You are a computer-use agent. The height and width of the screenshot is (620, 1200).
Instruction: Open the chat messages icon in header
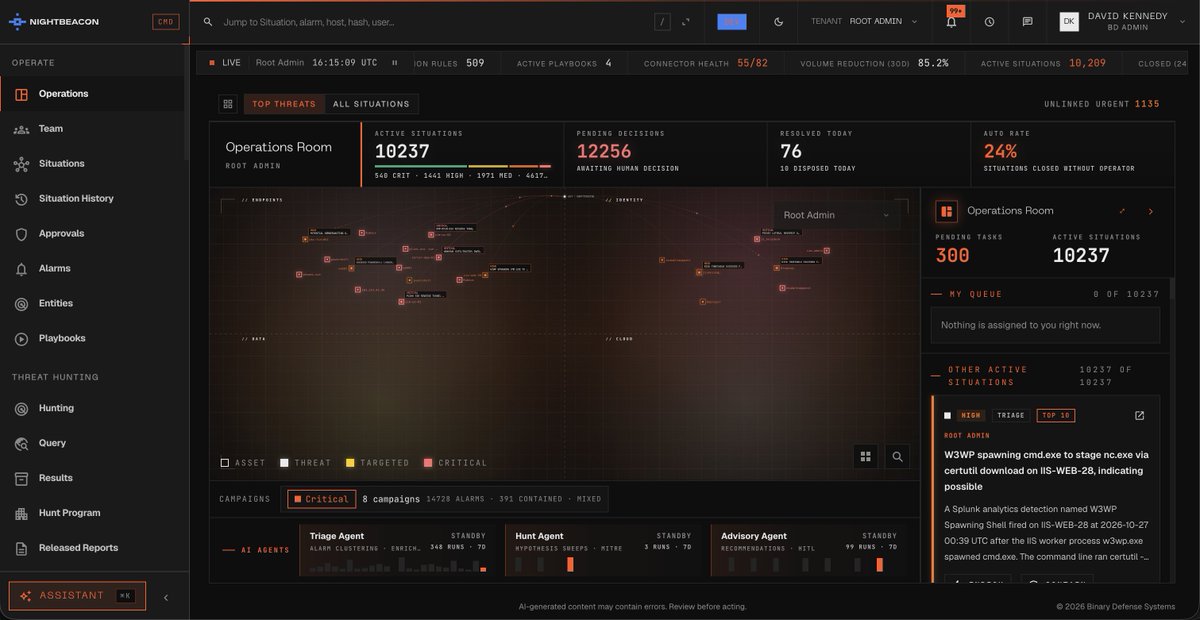click(1027, 21)
